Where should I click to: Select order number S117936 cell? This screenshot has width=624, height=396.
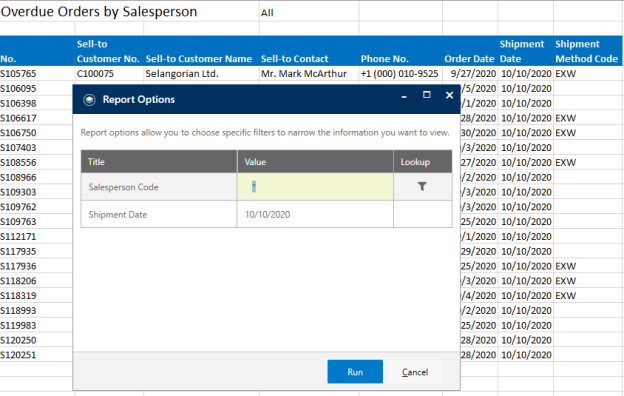(x=36, y=266)
